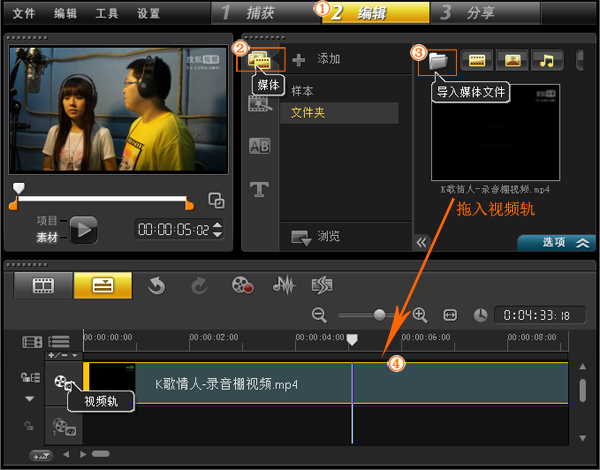Toggle audio filter in library
This screenshot has width=600, height=470.
[547, 60]
